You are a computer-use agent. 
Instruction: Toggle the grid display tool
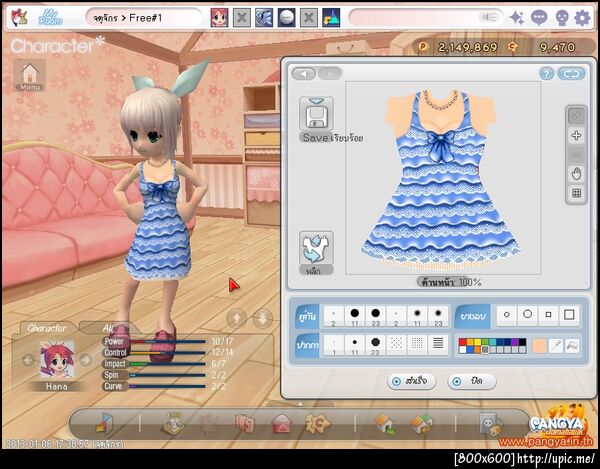[576, 193]
